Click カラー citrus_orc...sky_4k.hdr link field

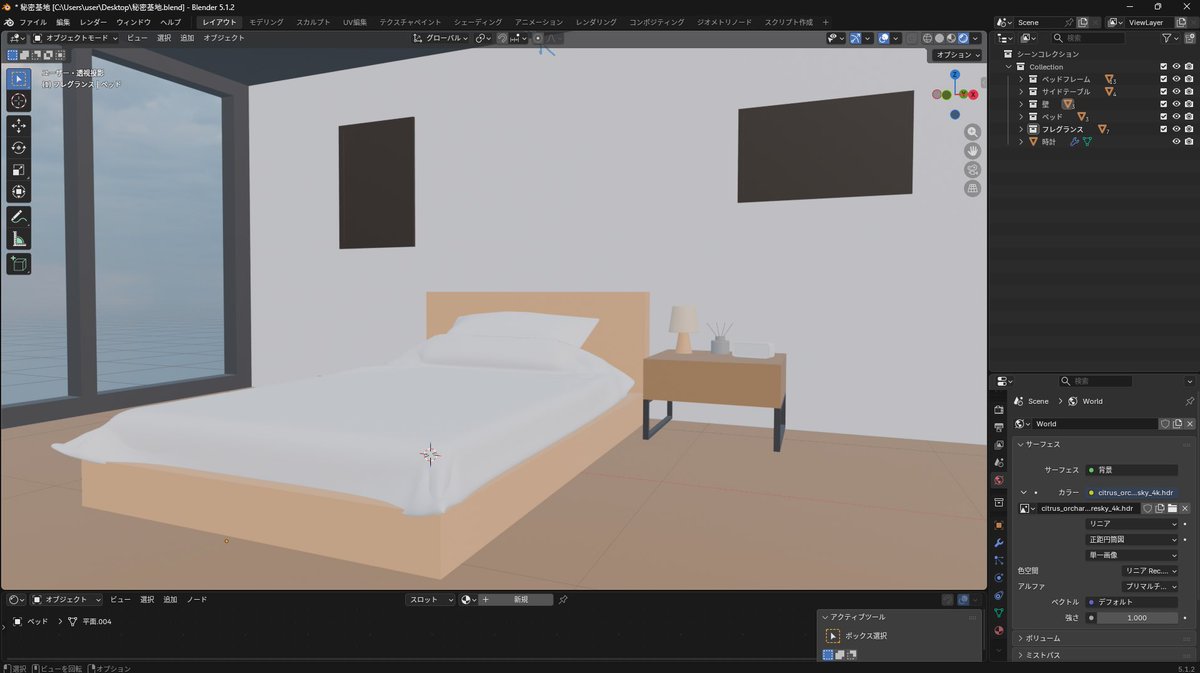(x=1131, y=493)
